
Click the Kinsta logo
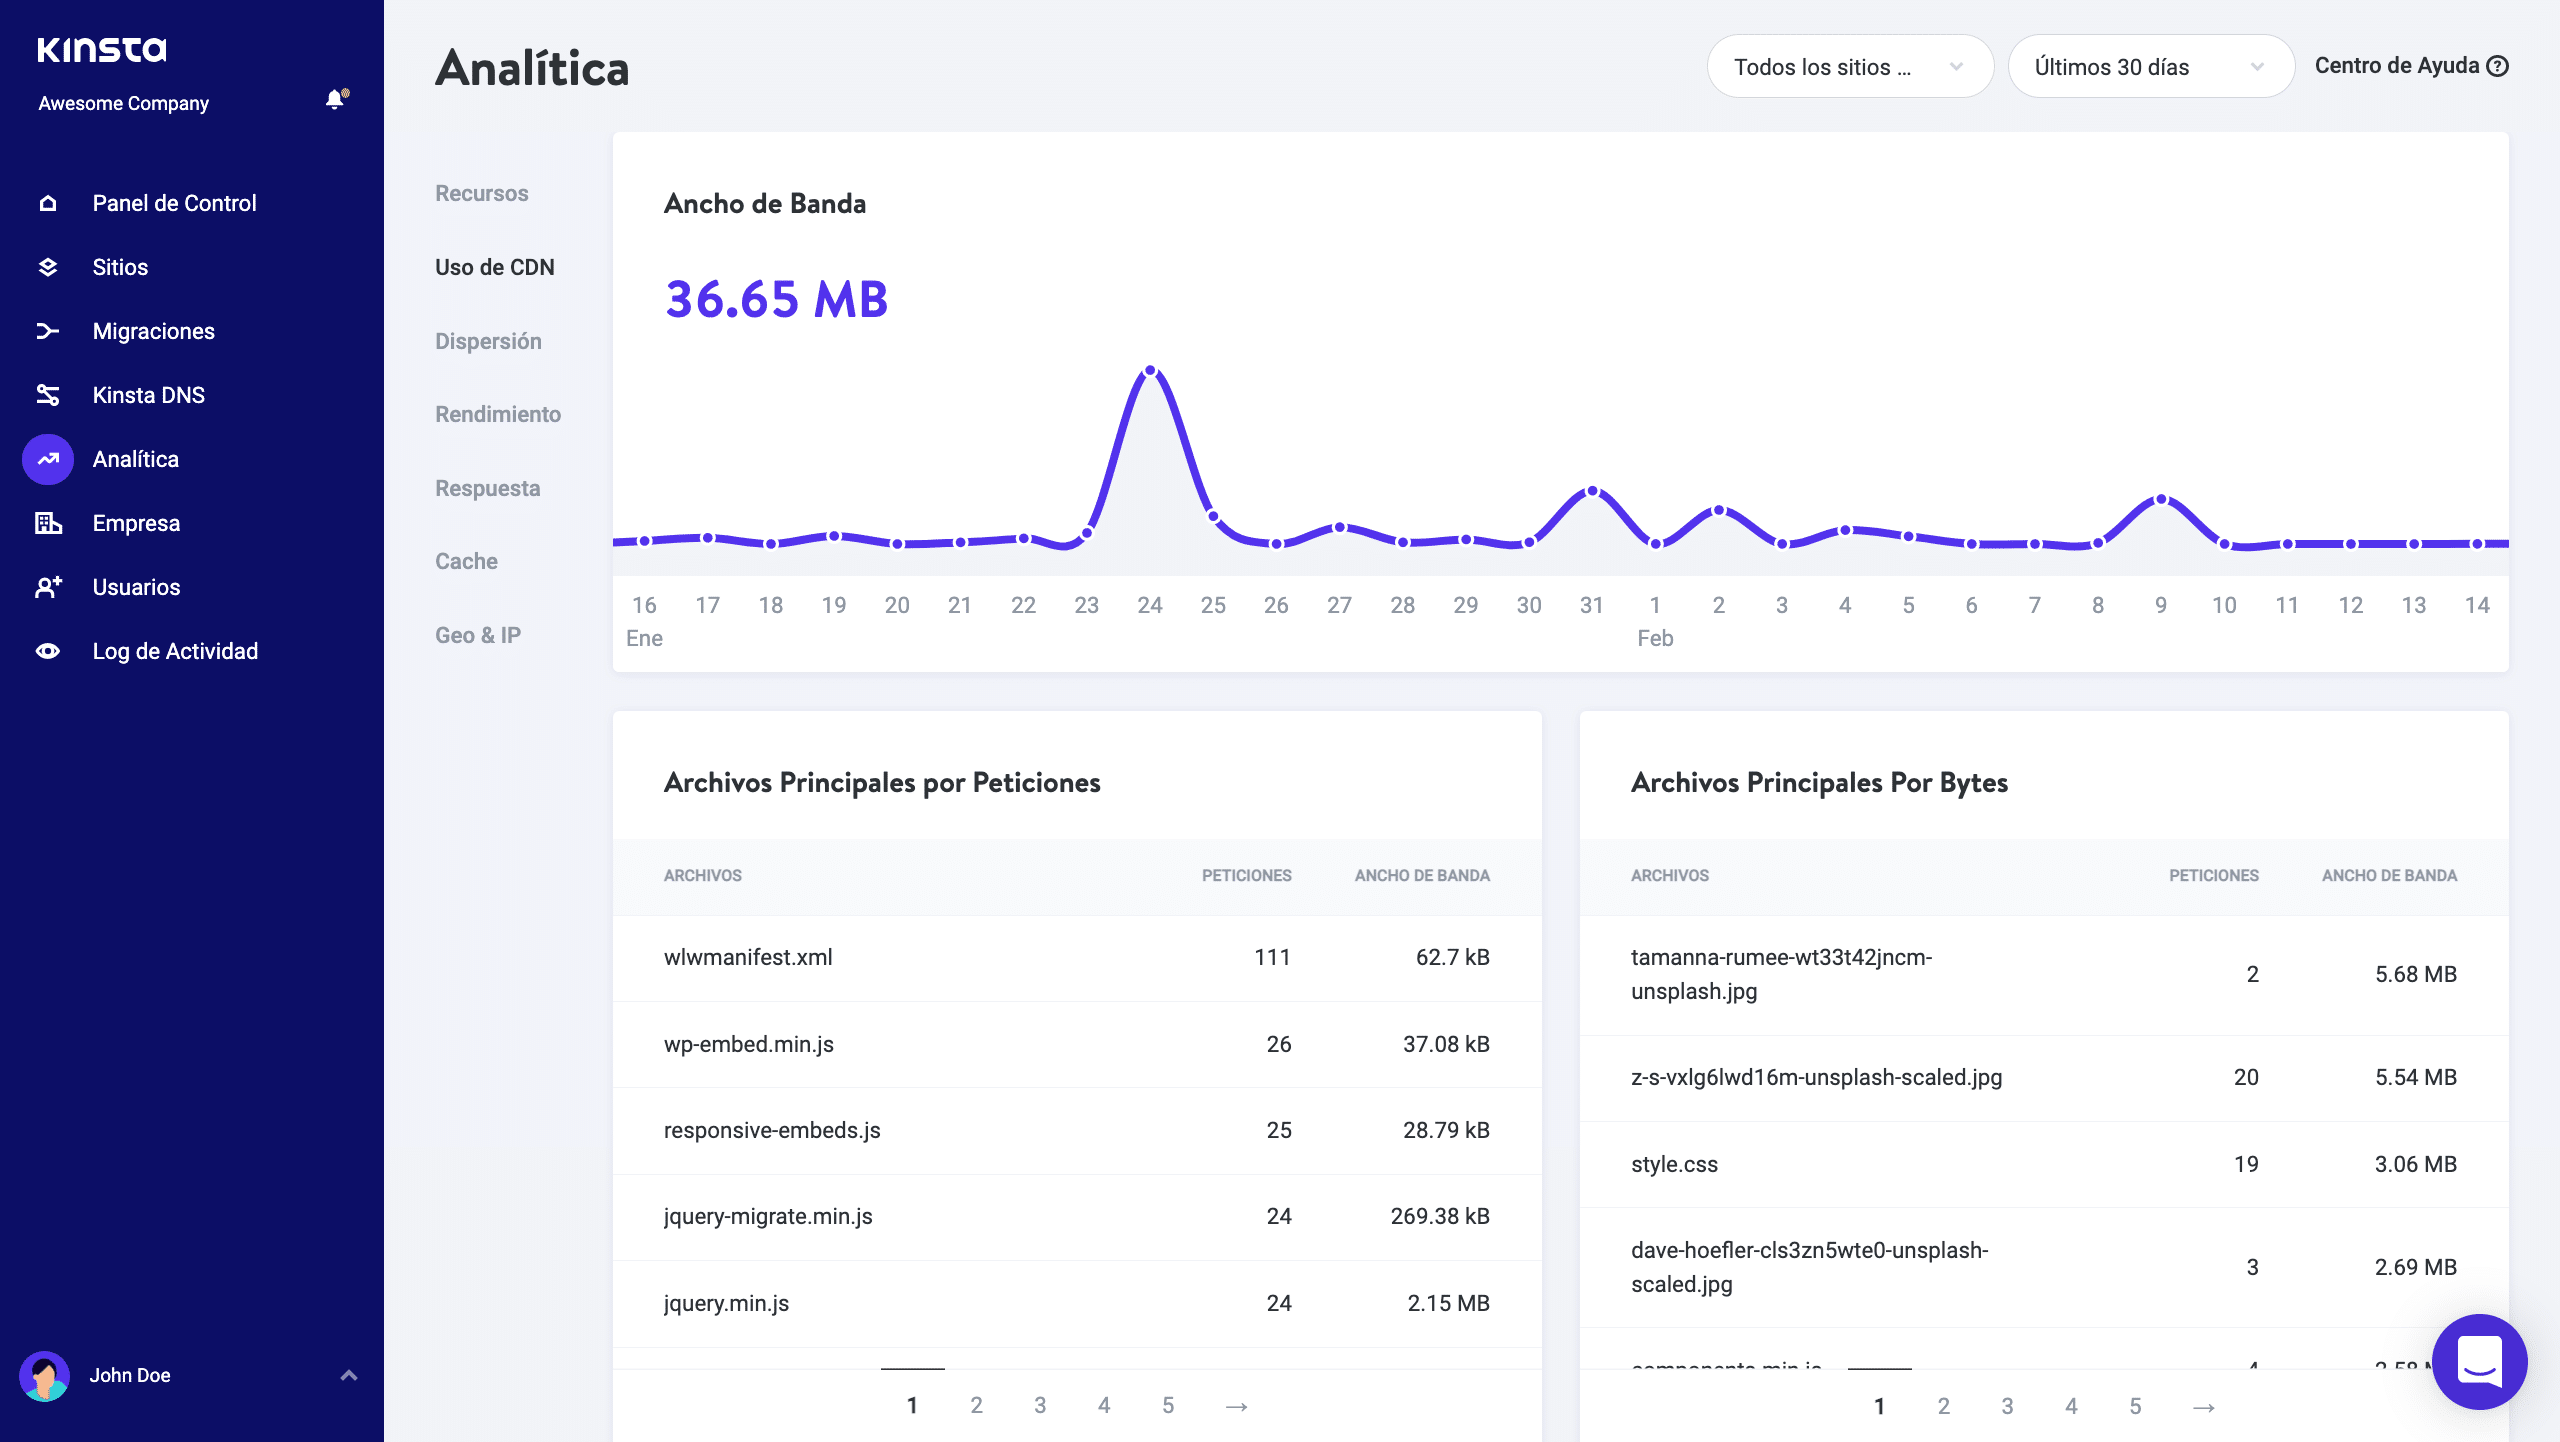102,49
